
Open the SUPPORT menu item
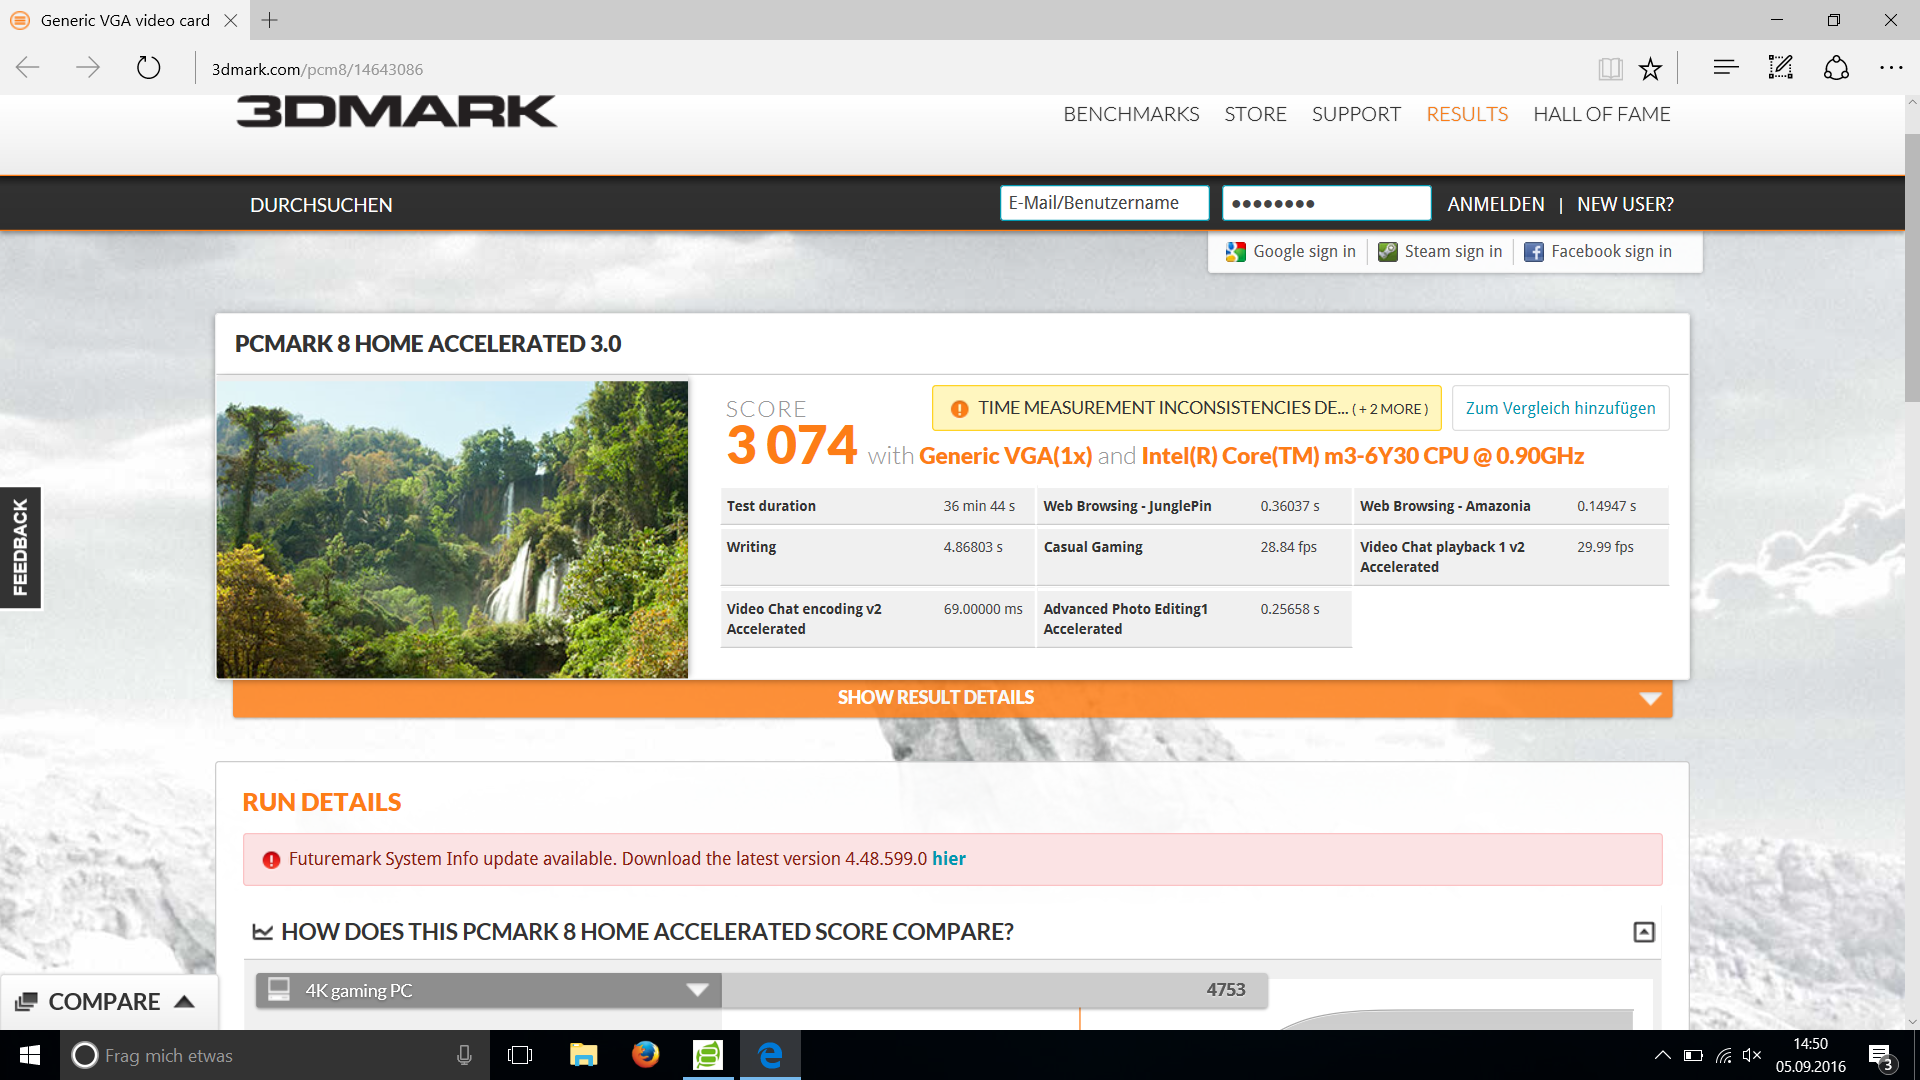[1356, 114]
